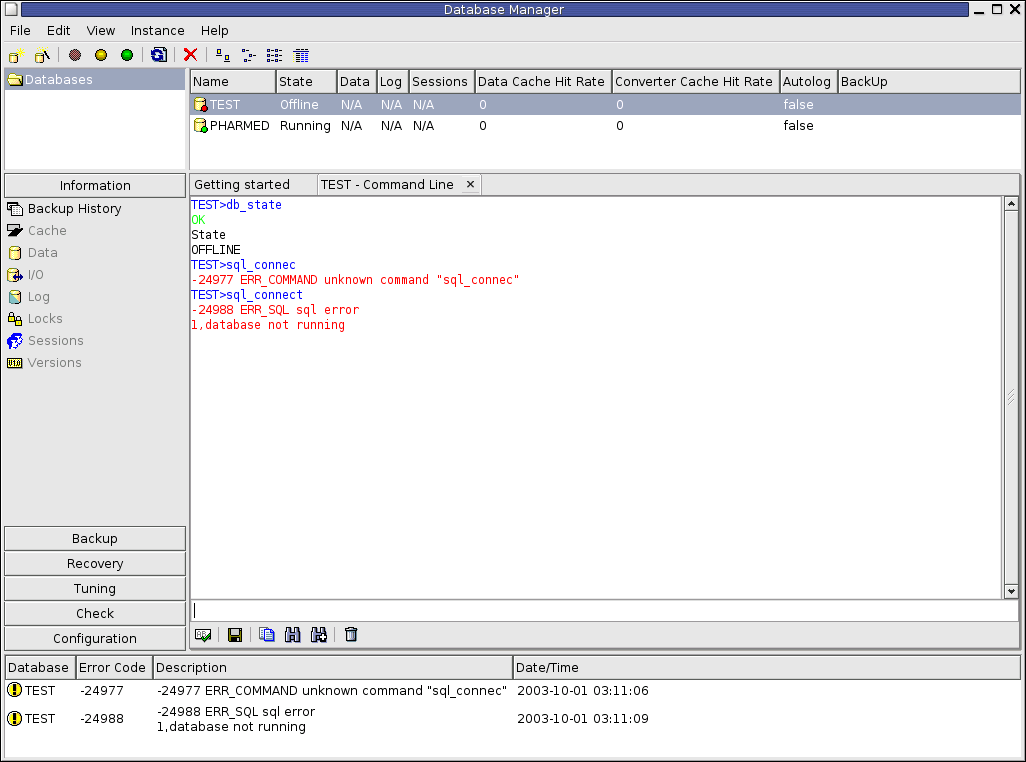Click the yellow admin state button
This screenshot has width=1026, height=762.
point(101,55)
